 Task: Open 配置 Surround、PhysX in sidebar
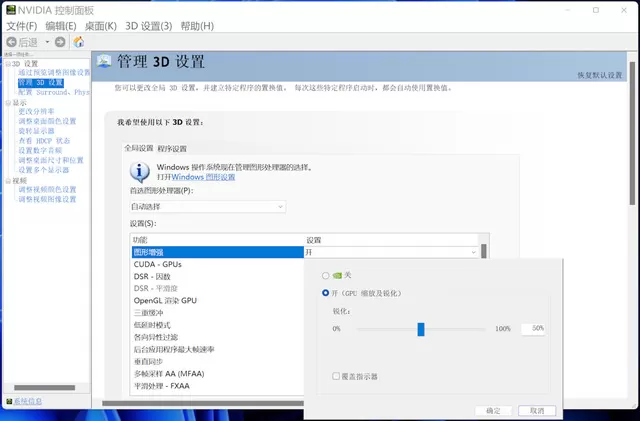pos(54,92)
